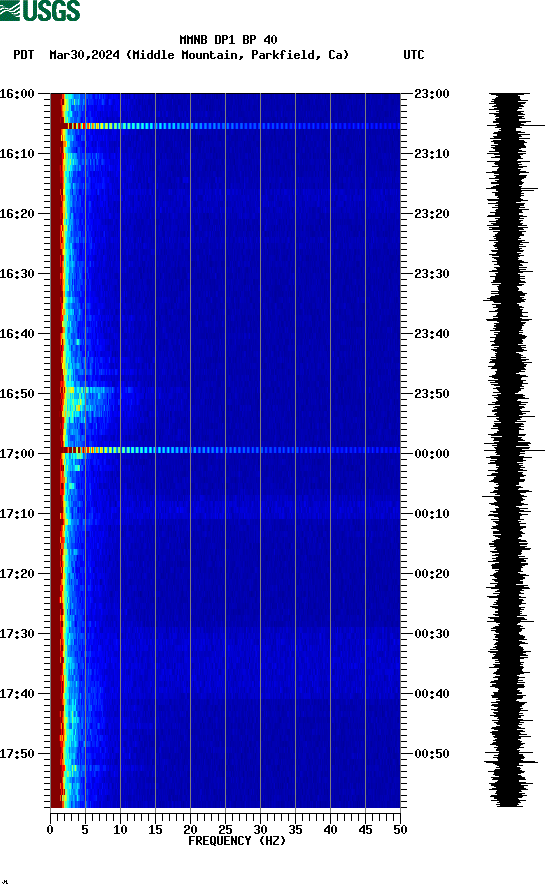This screenshot has height=893, width=552.
Task: Click the 16:40 PDT time label
Action: pos(17,334)
